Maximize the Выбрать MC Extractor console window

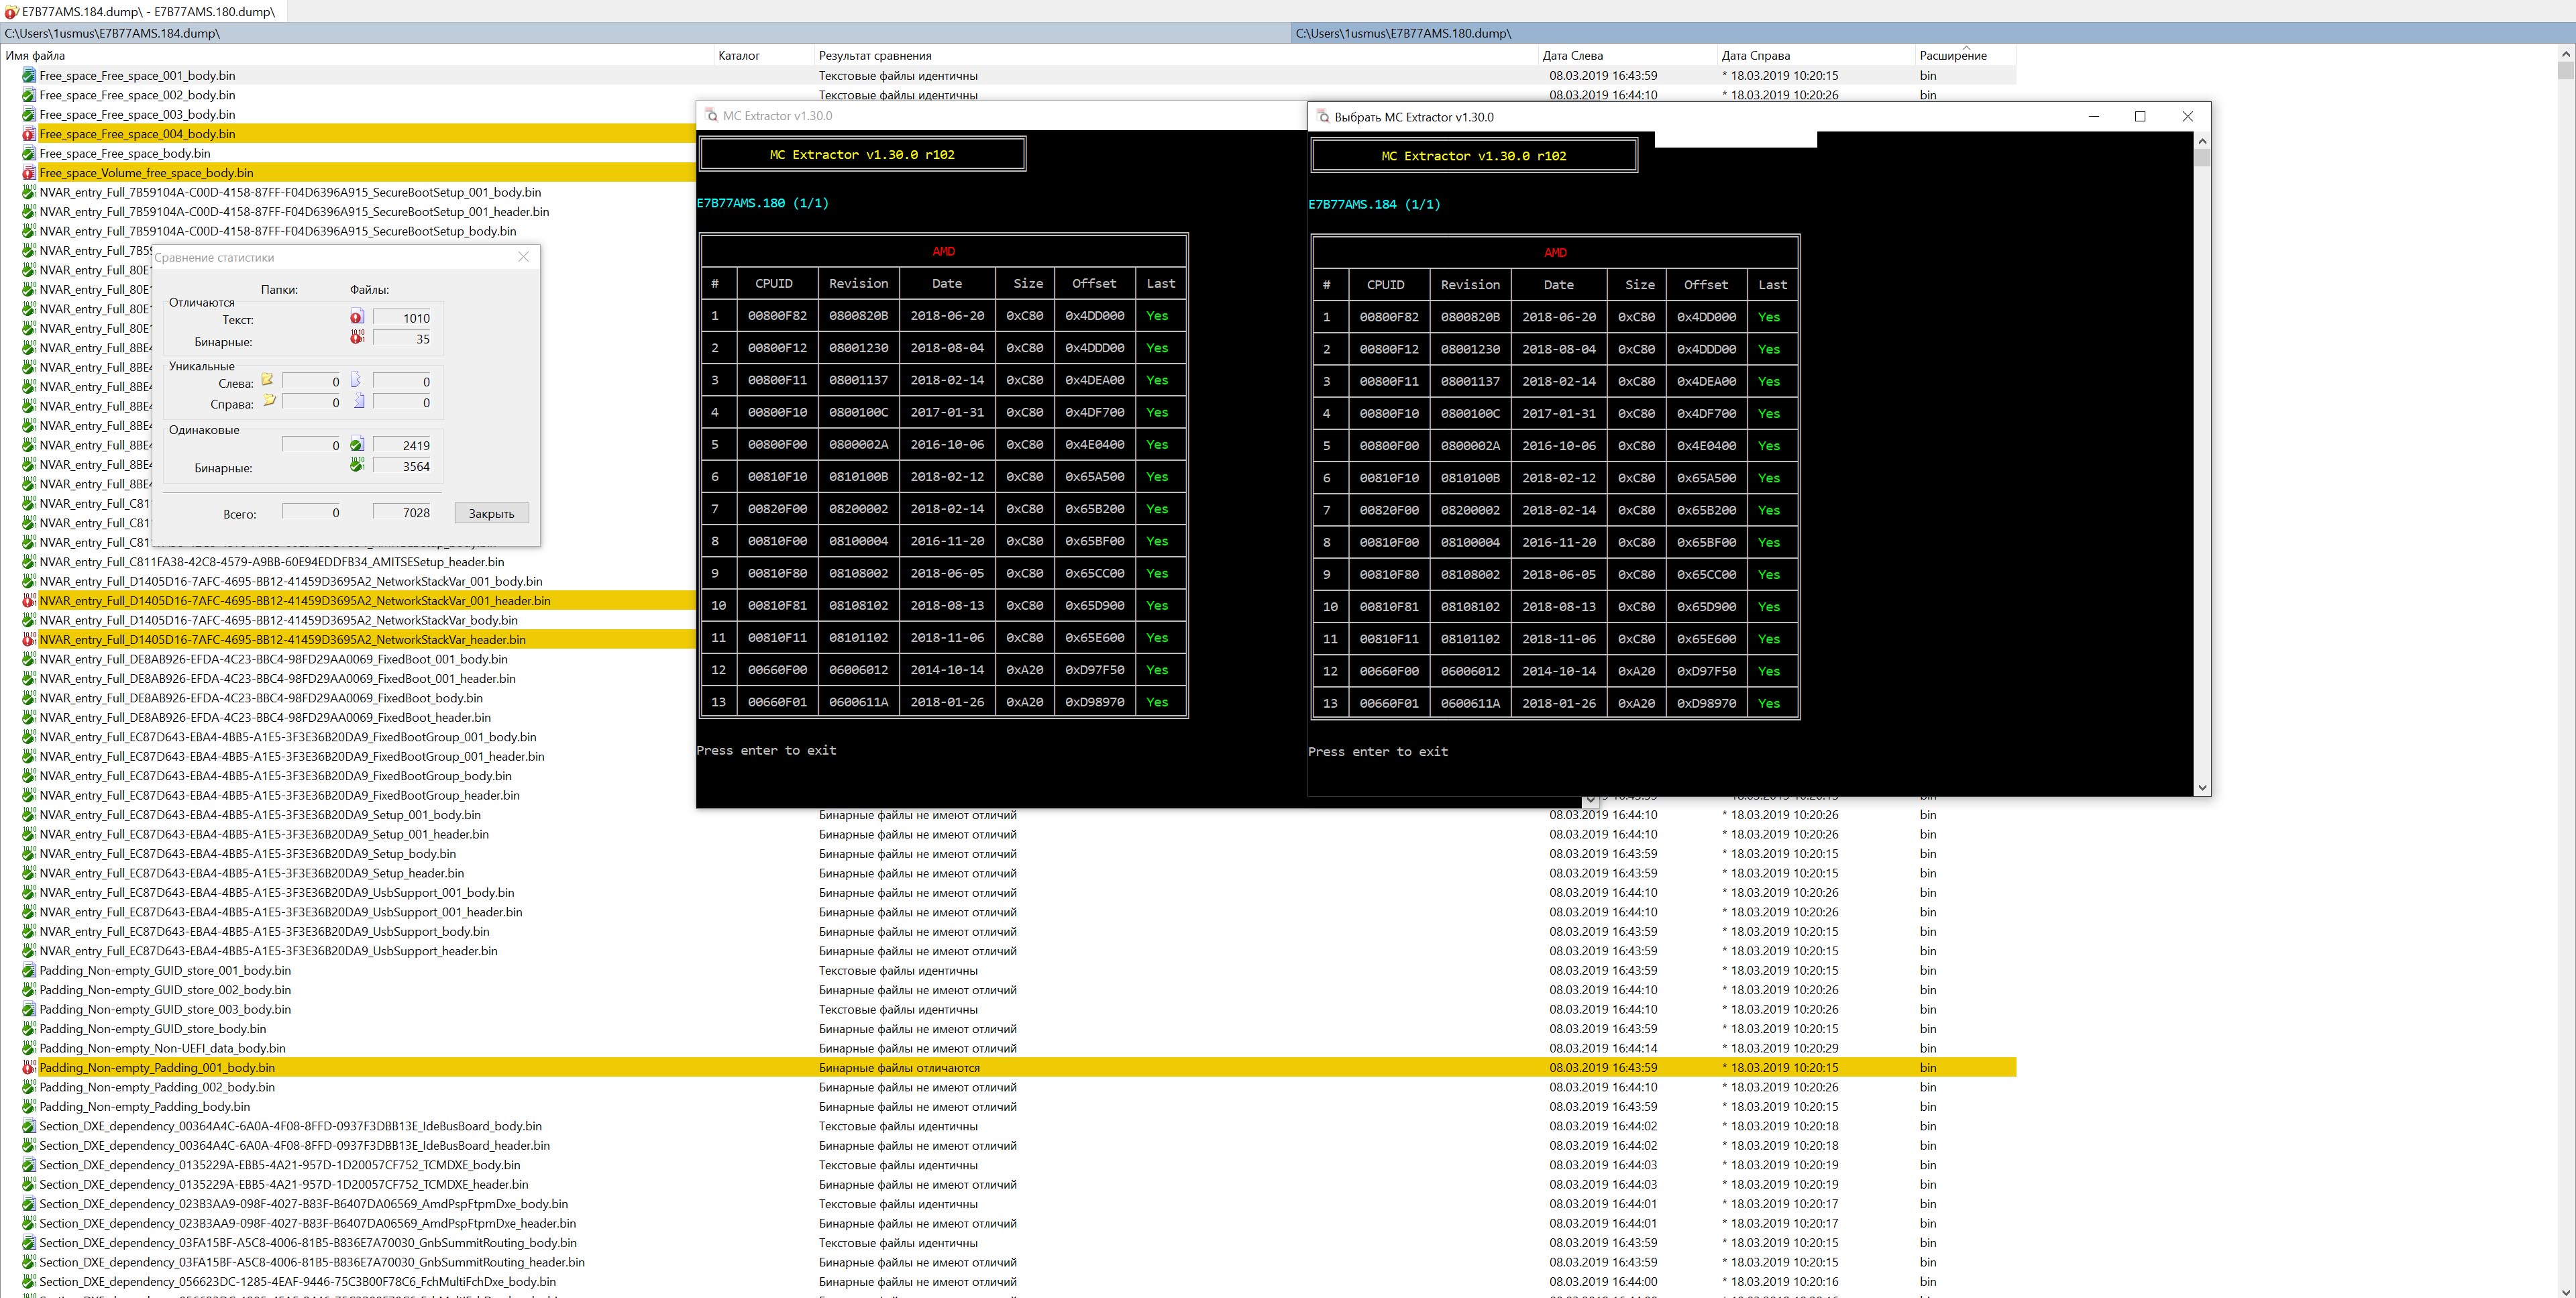[x=2140, y=117]
